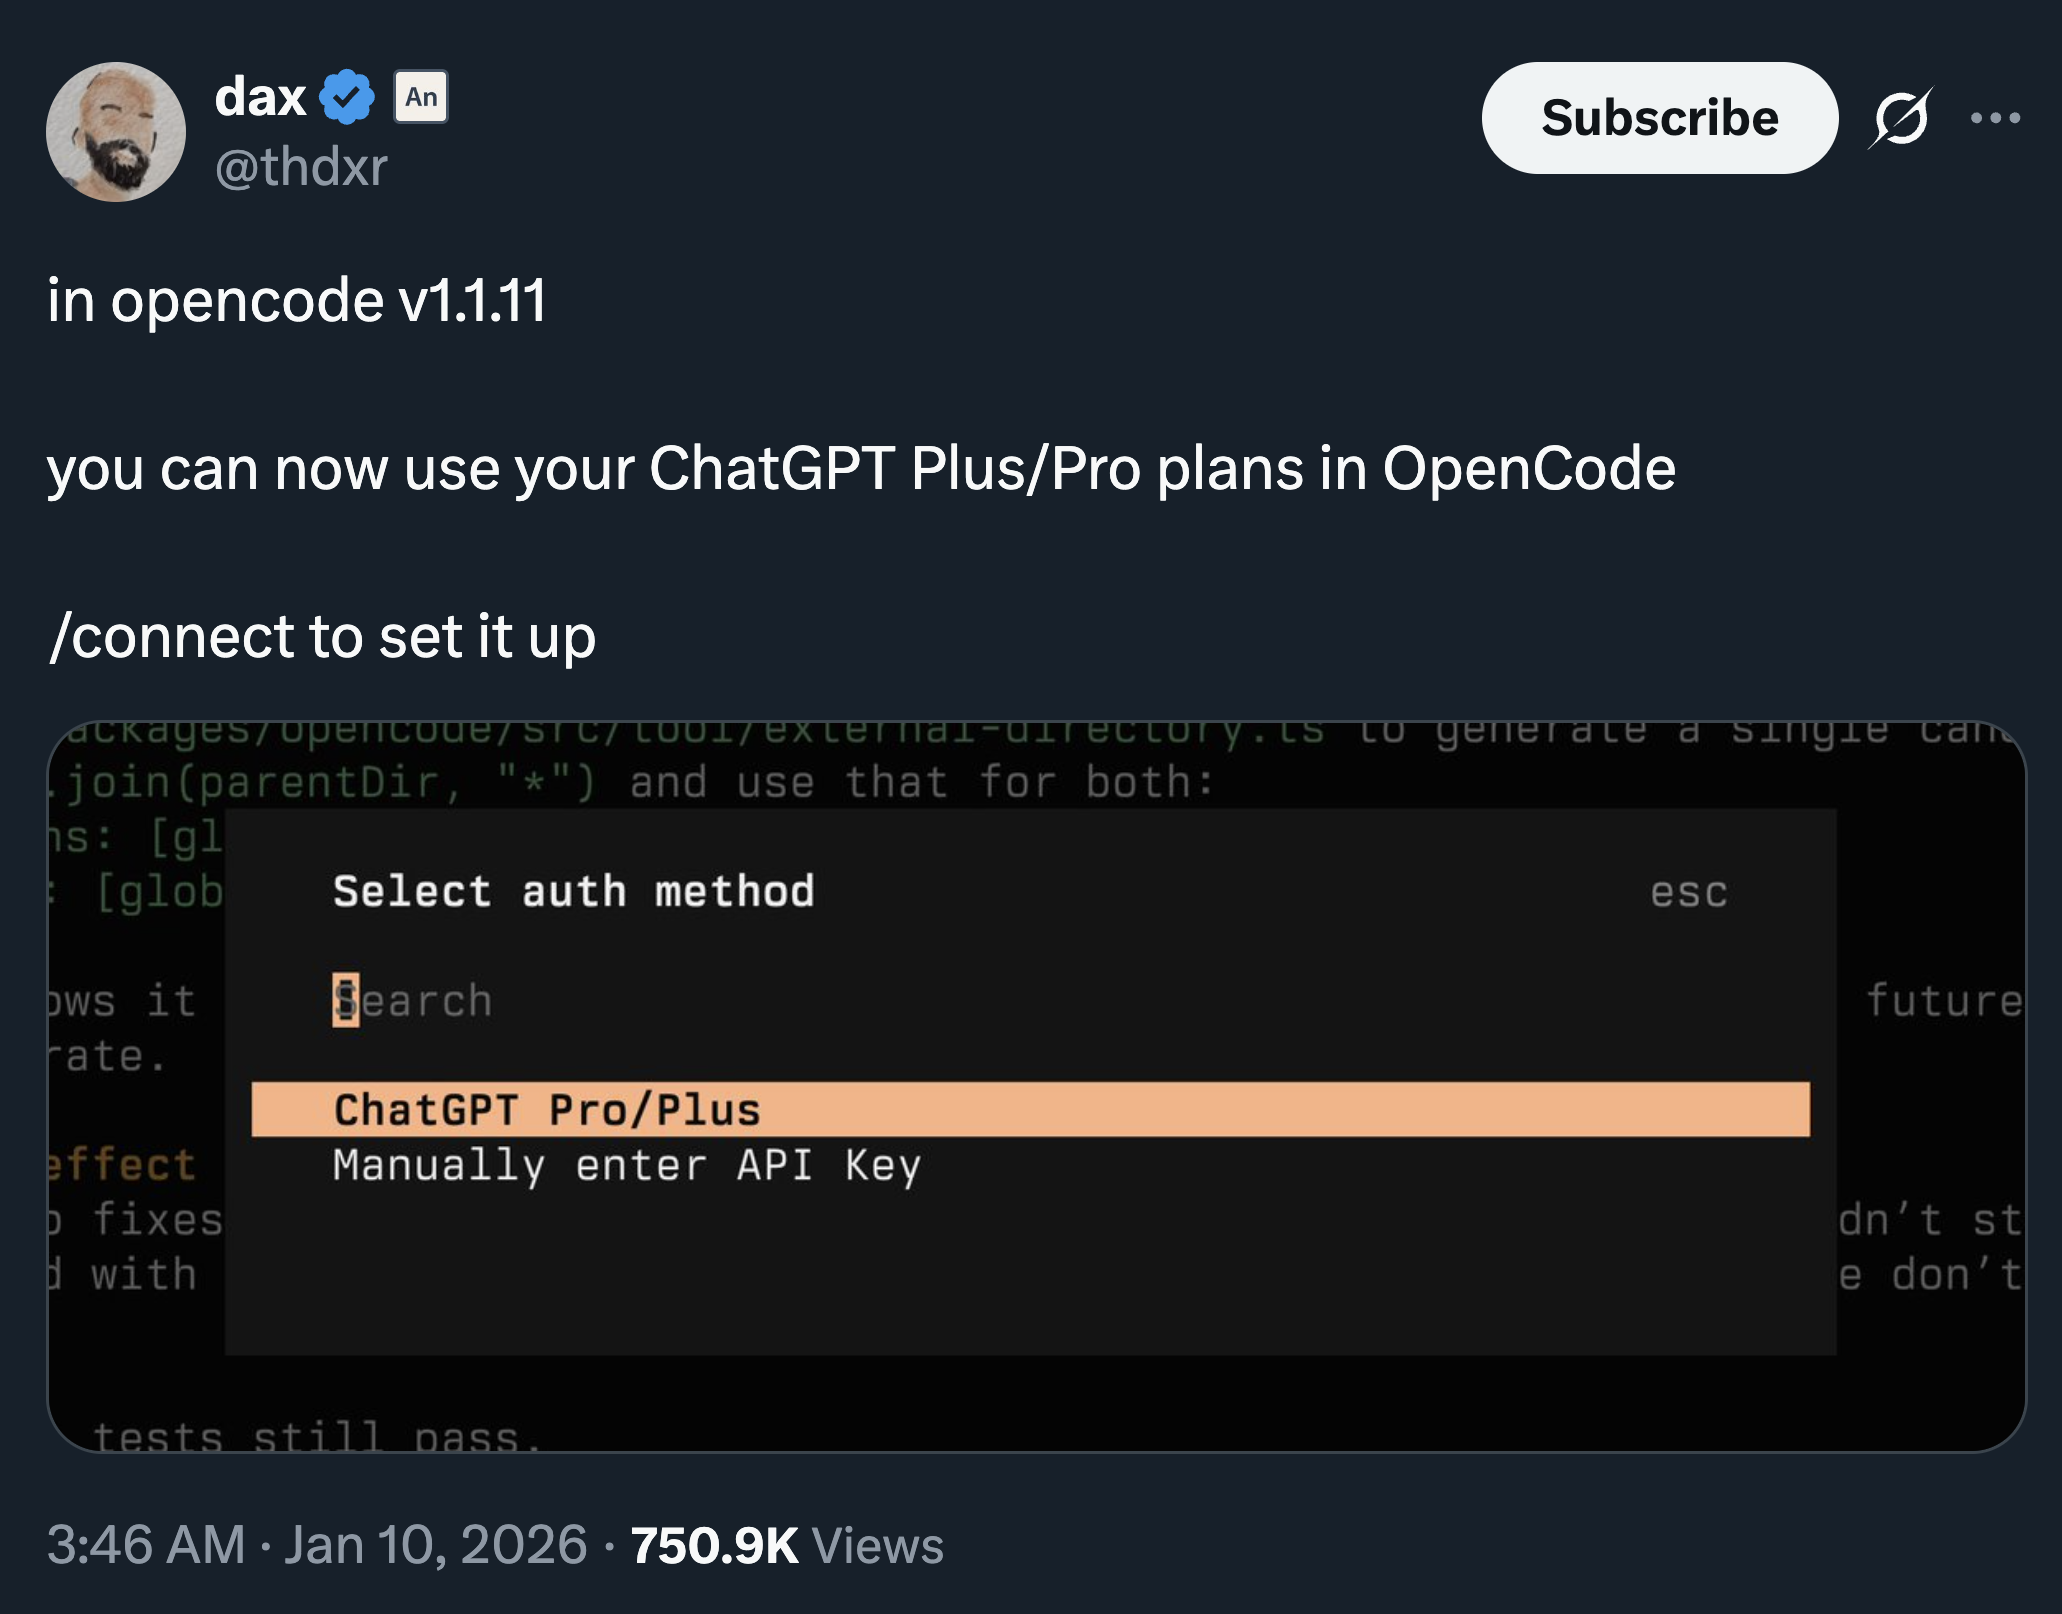
Task: Click the 'and use that for both:' terminal line
Action: pyautogui.click(x=920, y=782)
